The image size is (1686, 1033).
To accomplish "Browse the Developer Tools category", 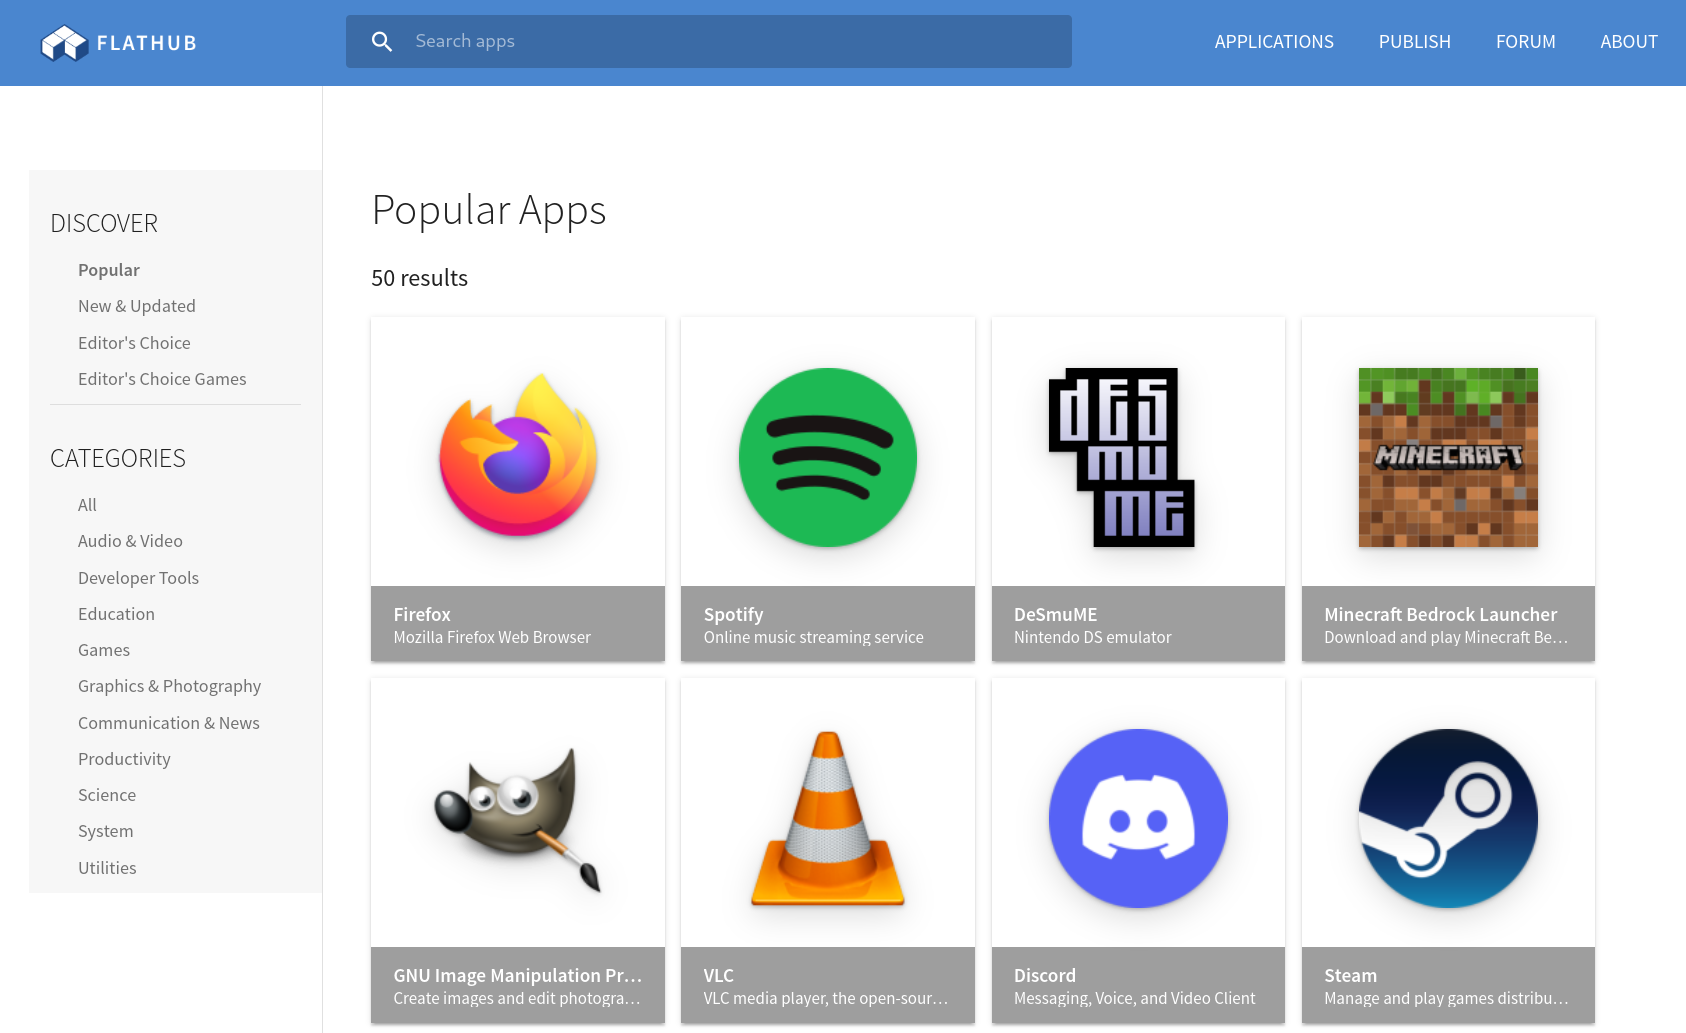I will click(138, 578).
